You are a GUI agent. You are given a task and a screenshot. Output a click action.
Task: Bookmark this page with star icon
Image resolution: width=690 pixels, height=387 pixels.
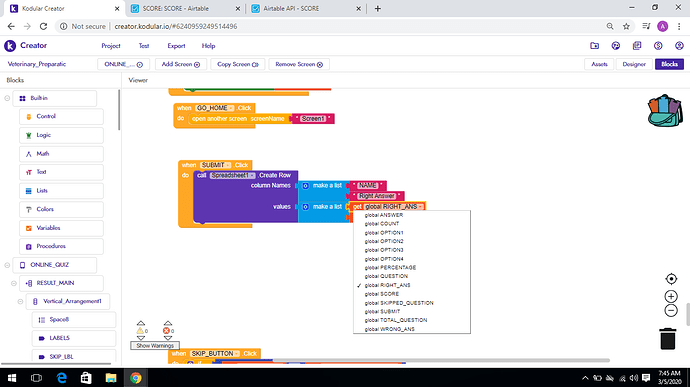(626, 26)
